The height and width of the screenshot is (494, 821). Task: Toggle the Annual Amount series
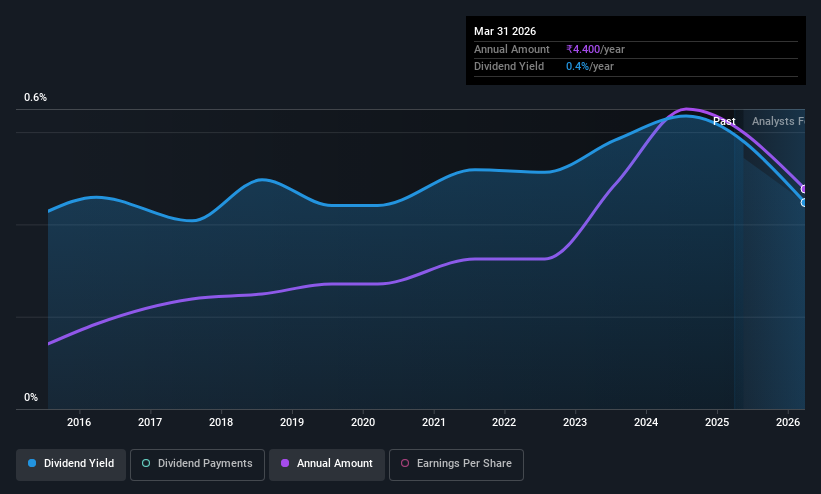click(x=327, y=464)
